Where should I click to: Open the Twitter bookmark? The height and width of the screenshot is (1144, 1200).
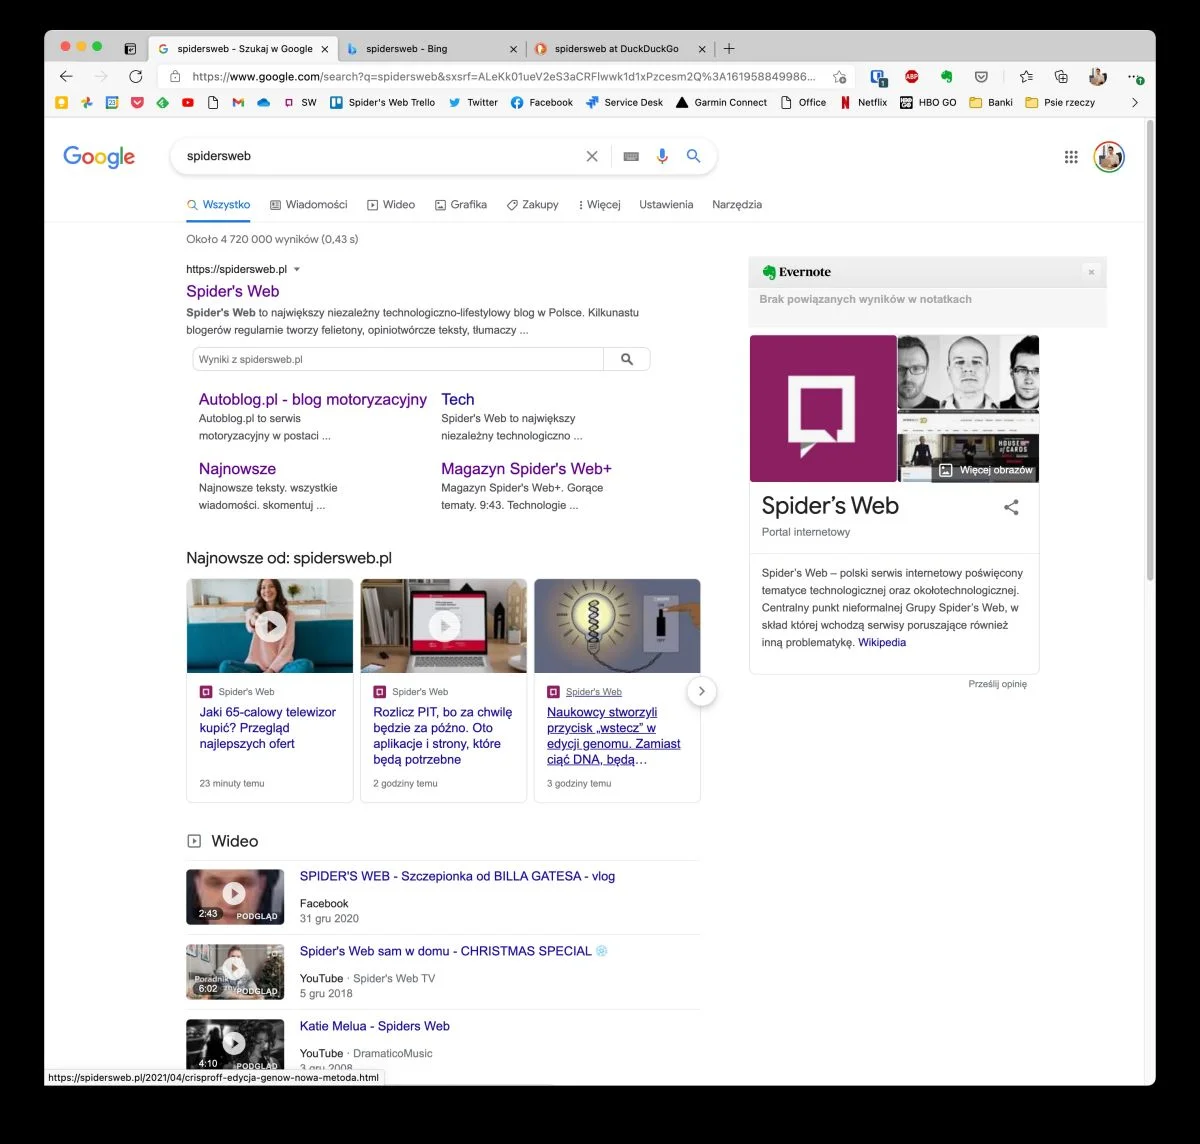pyautogui.click(x=473, y=102)
